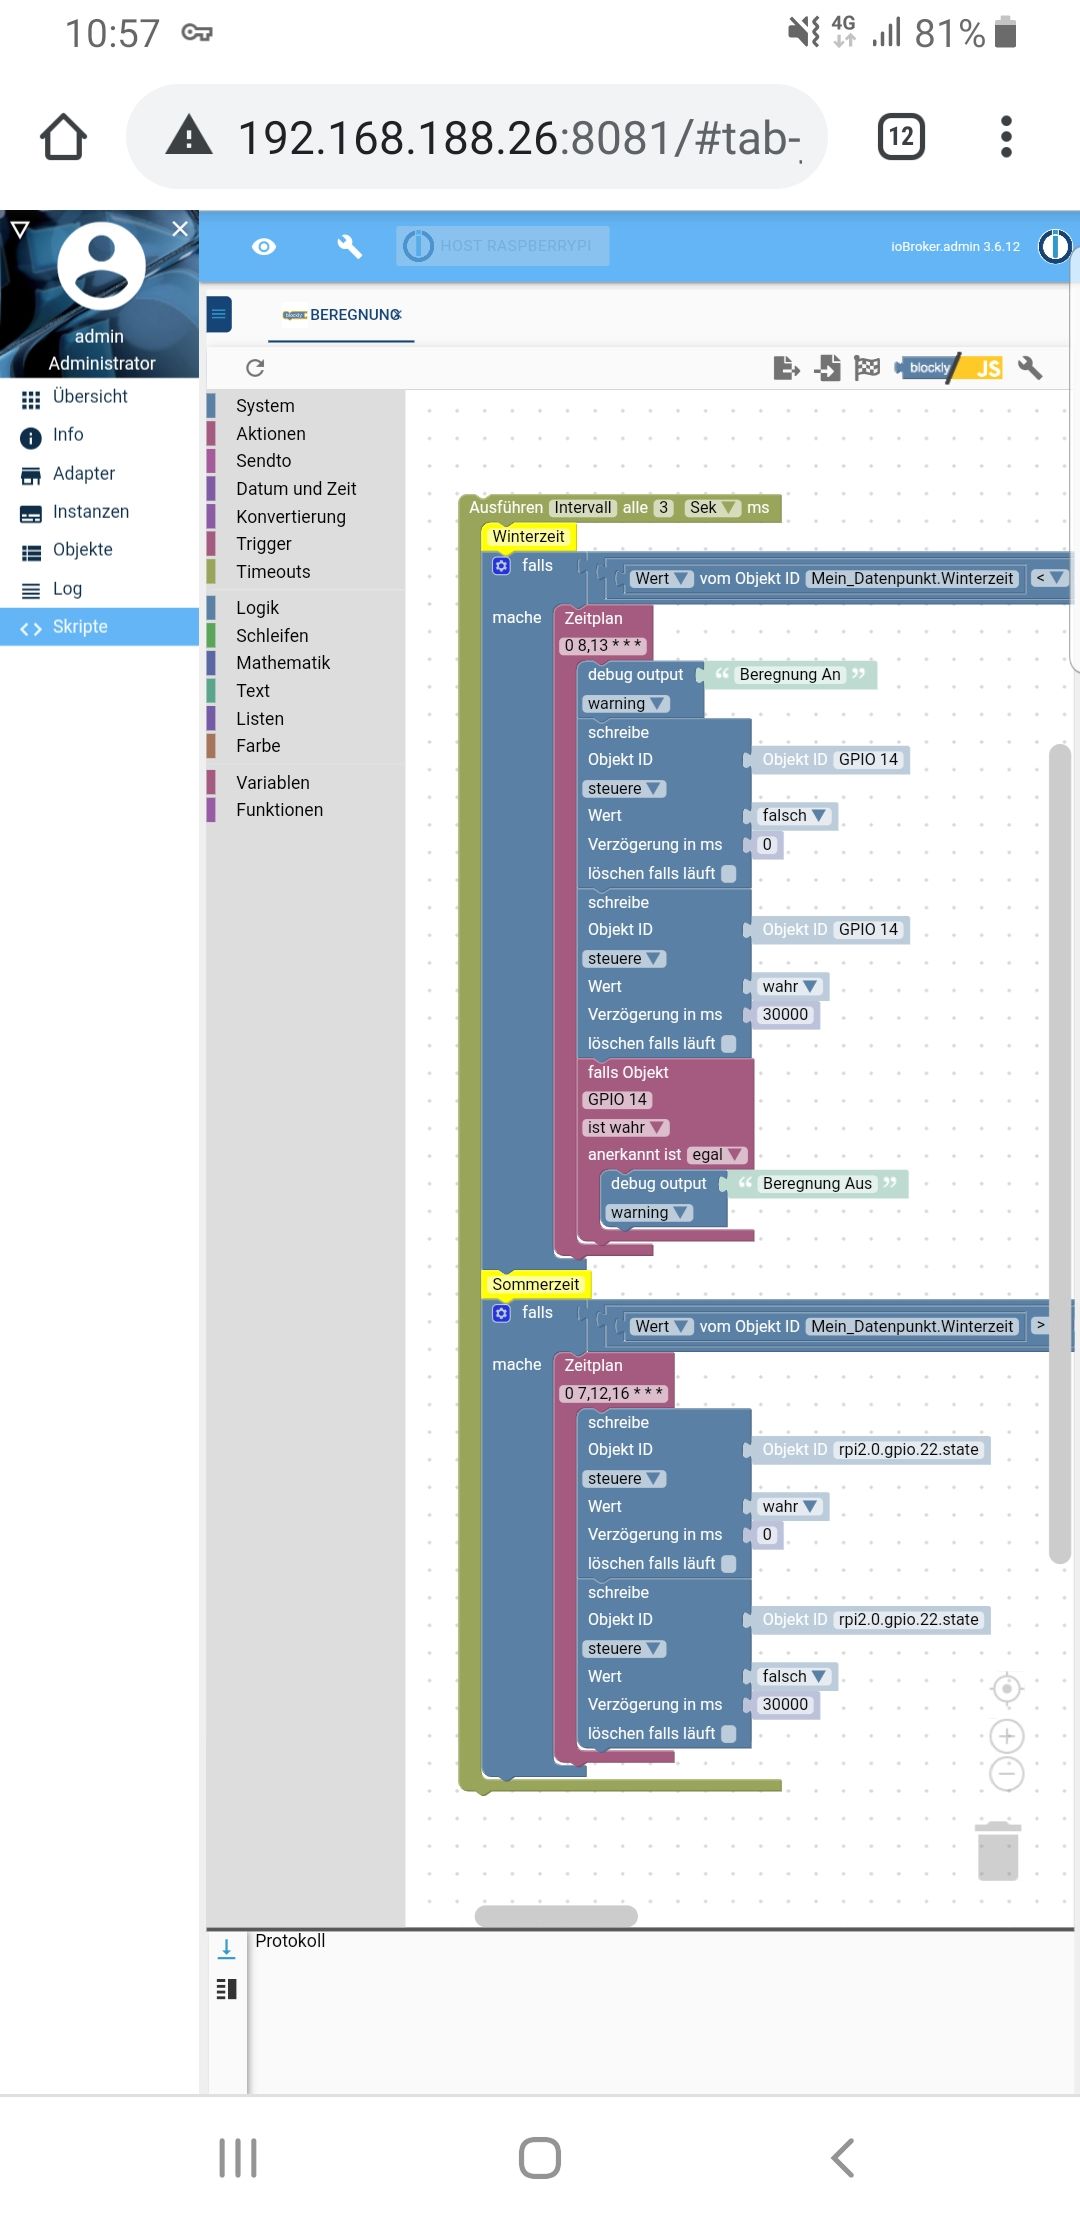The height and width of the screenshot is (2220, 1080).
Task: Click the gear icon on the Sommerzeit falls block
Action: coord(502,1313)
